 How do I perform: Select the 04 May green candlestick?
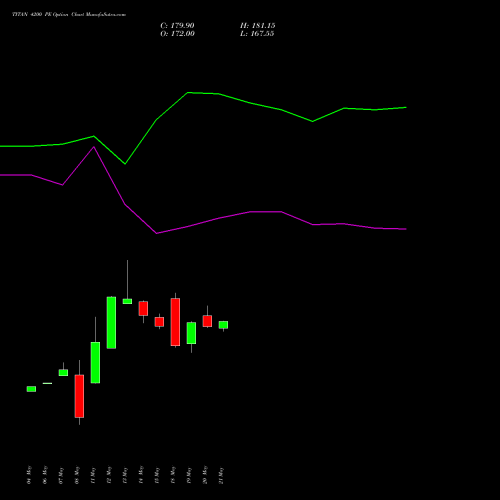click(31, 389)
